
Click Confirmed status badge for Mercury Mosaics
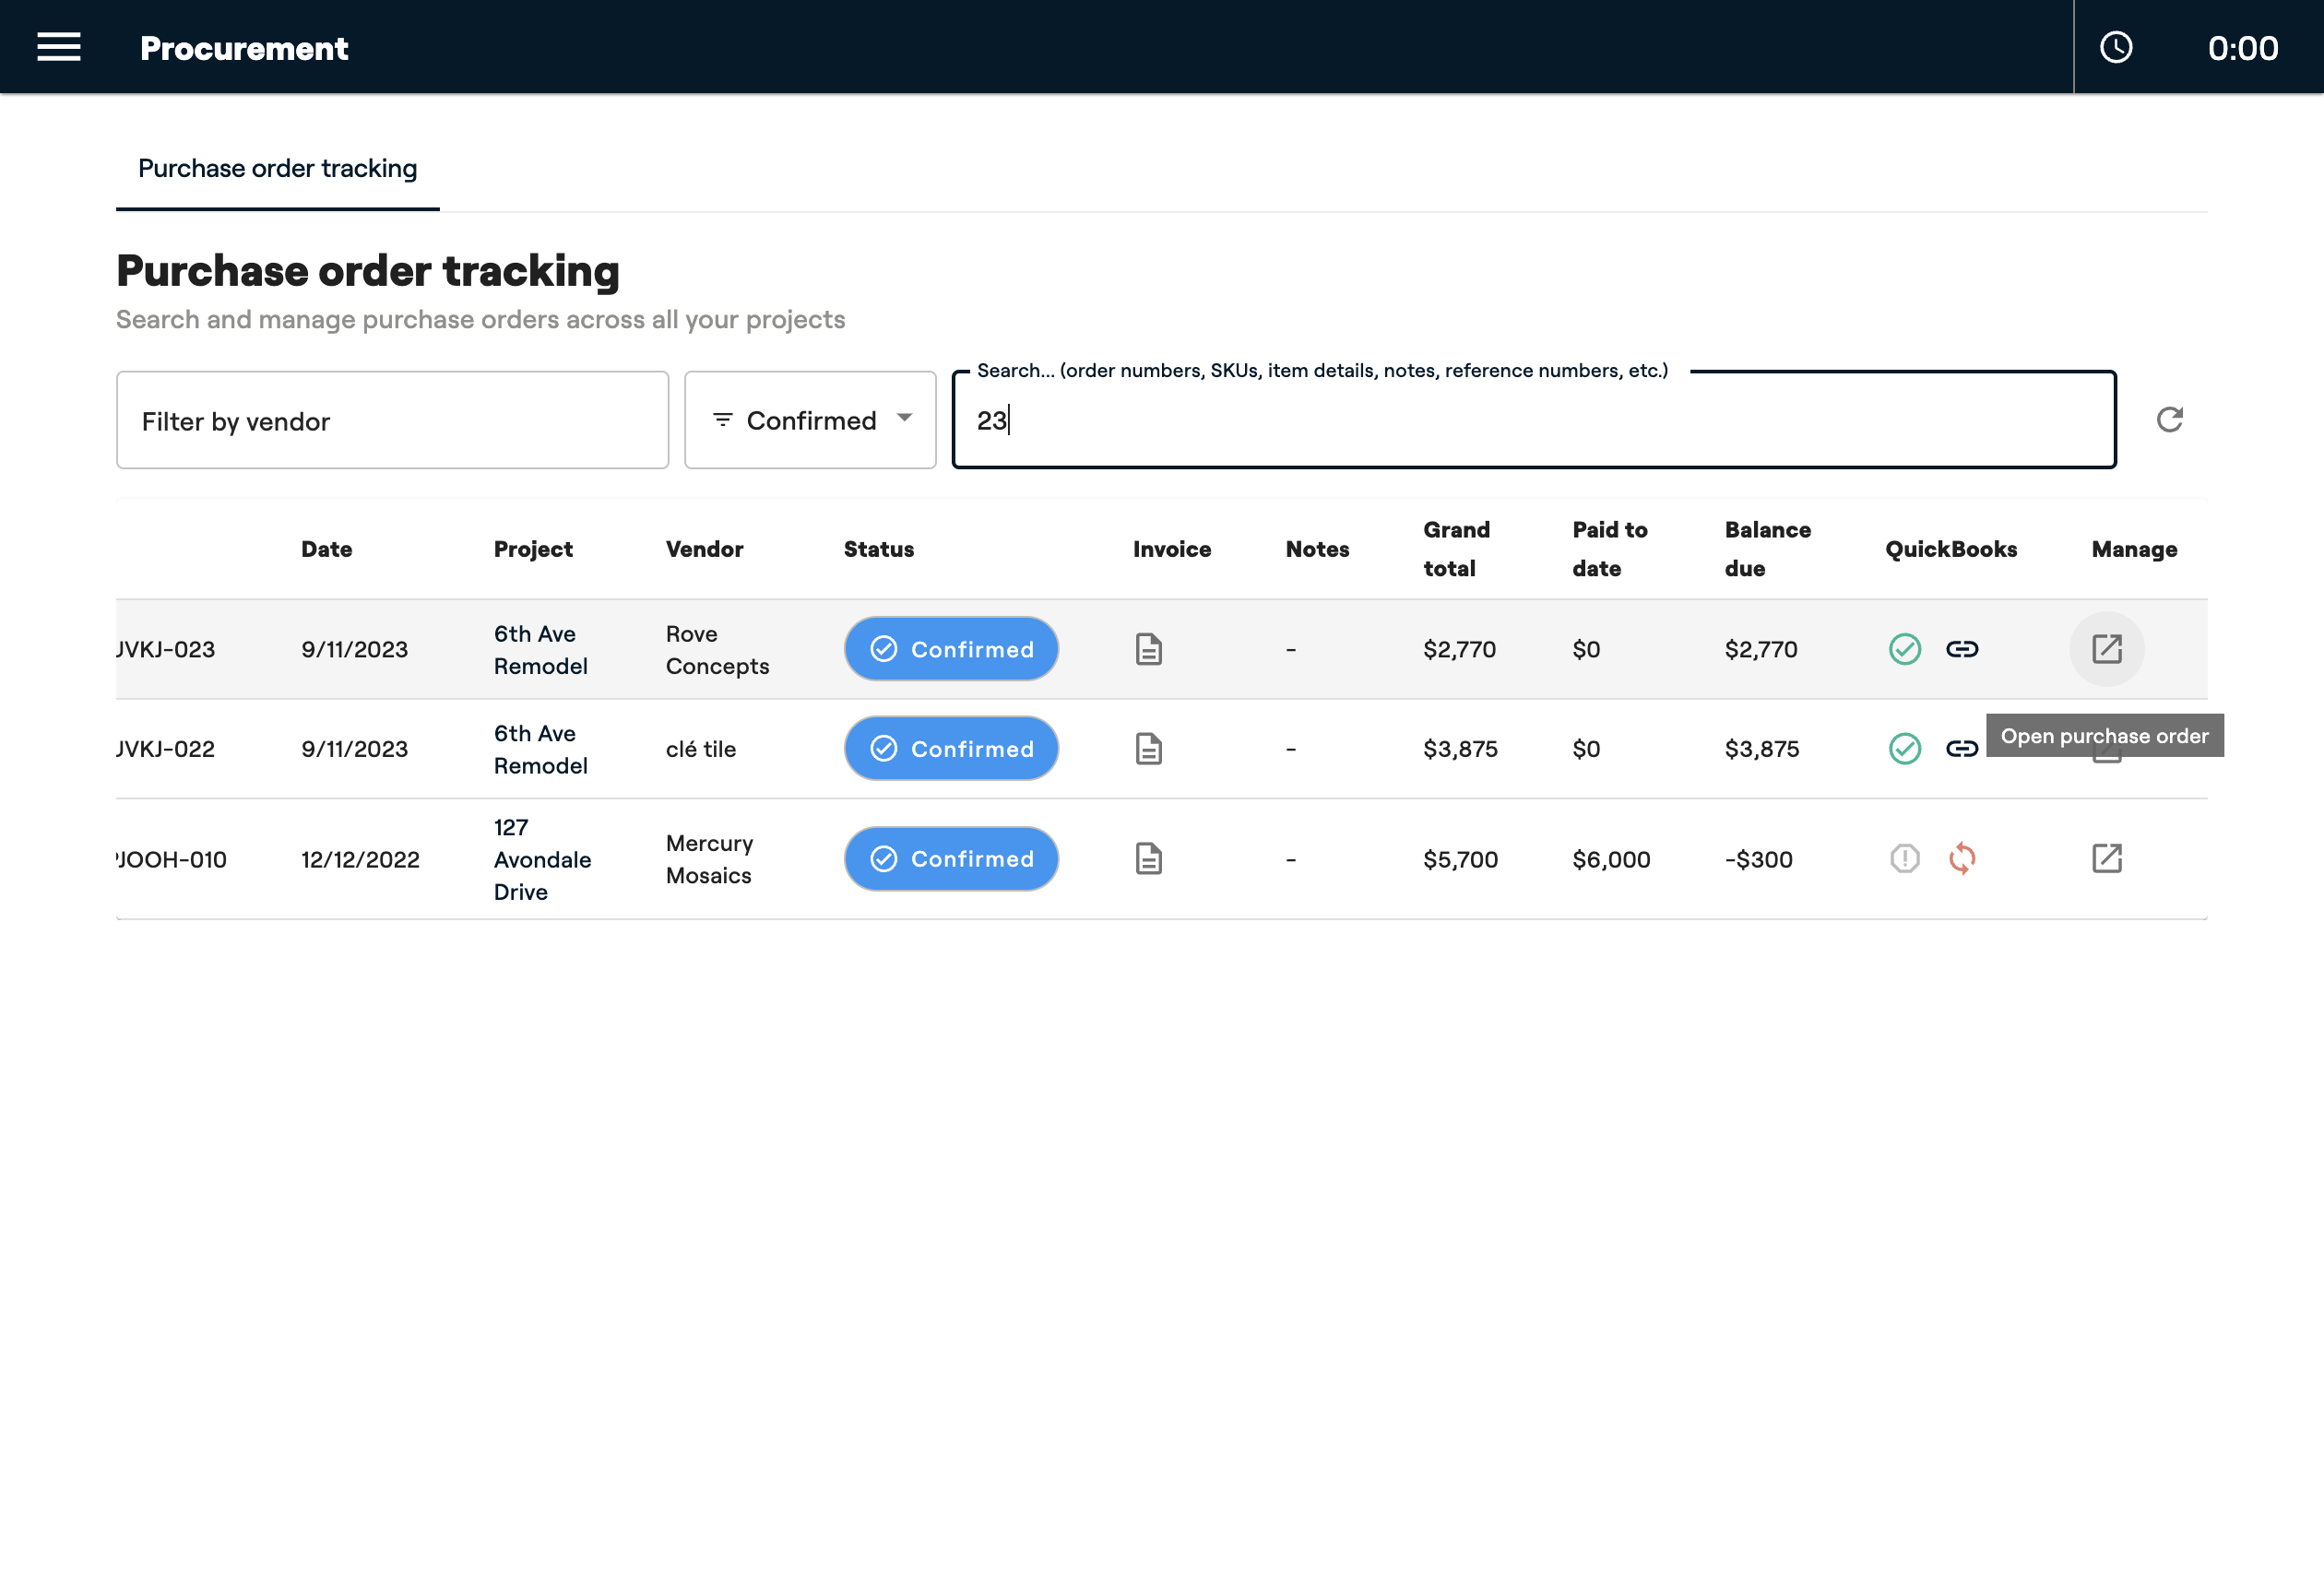(x=951, y=859)
